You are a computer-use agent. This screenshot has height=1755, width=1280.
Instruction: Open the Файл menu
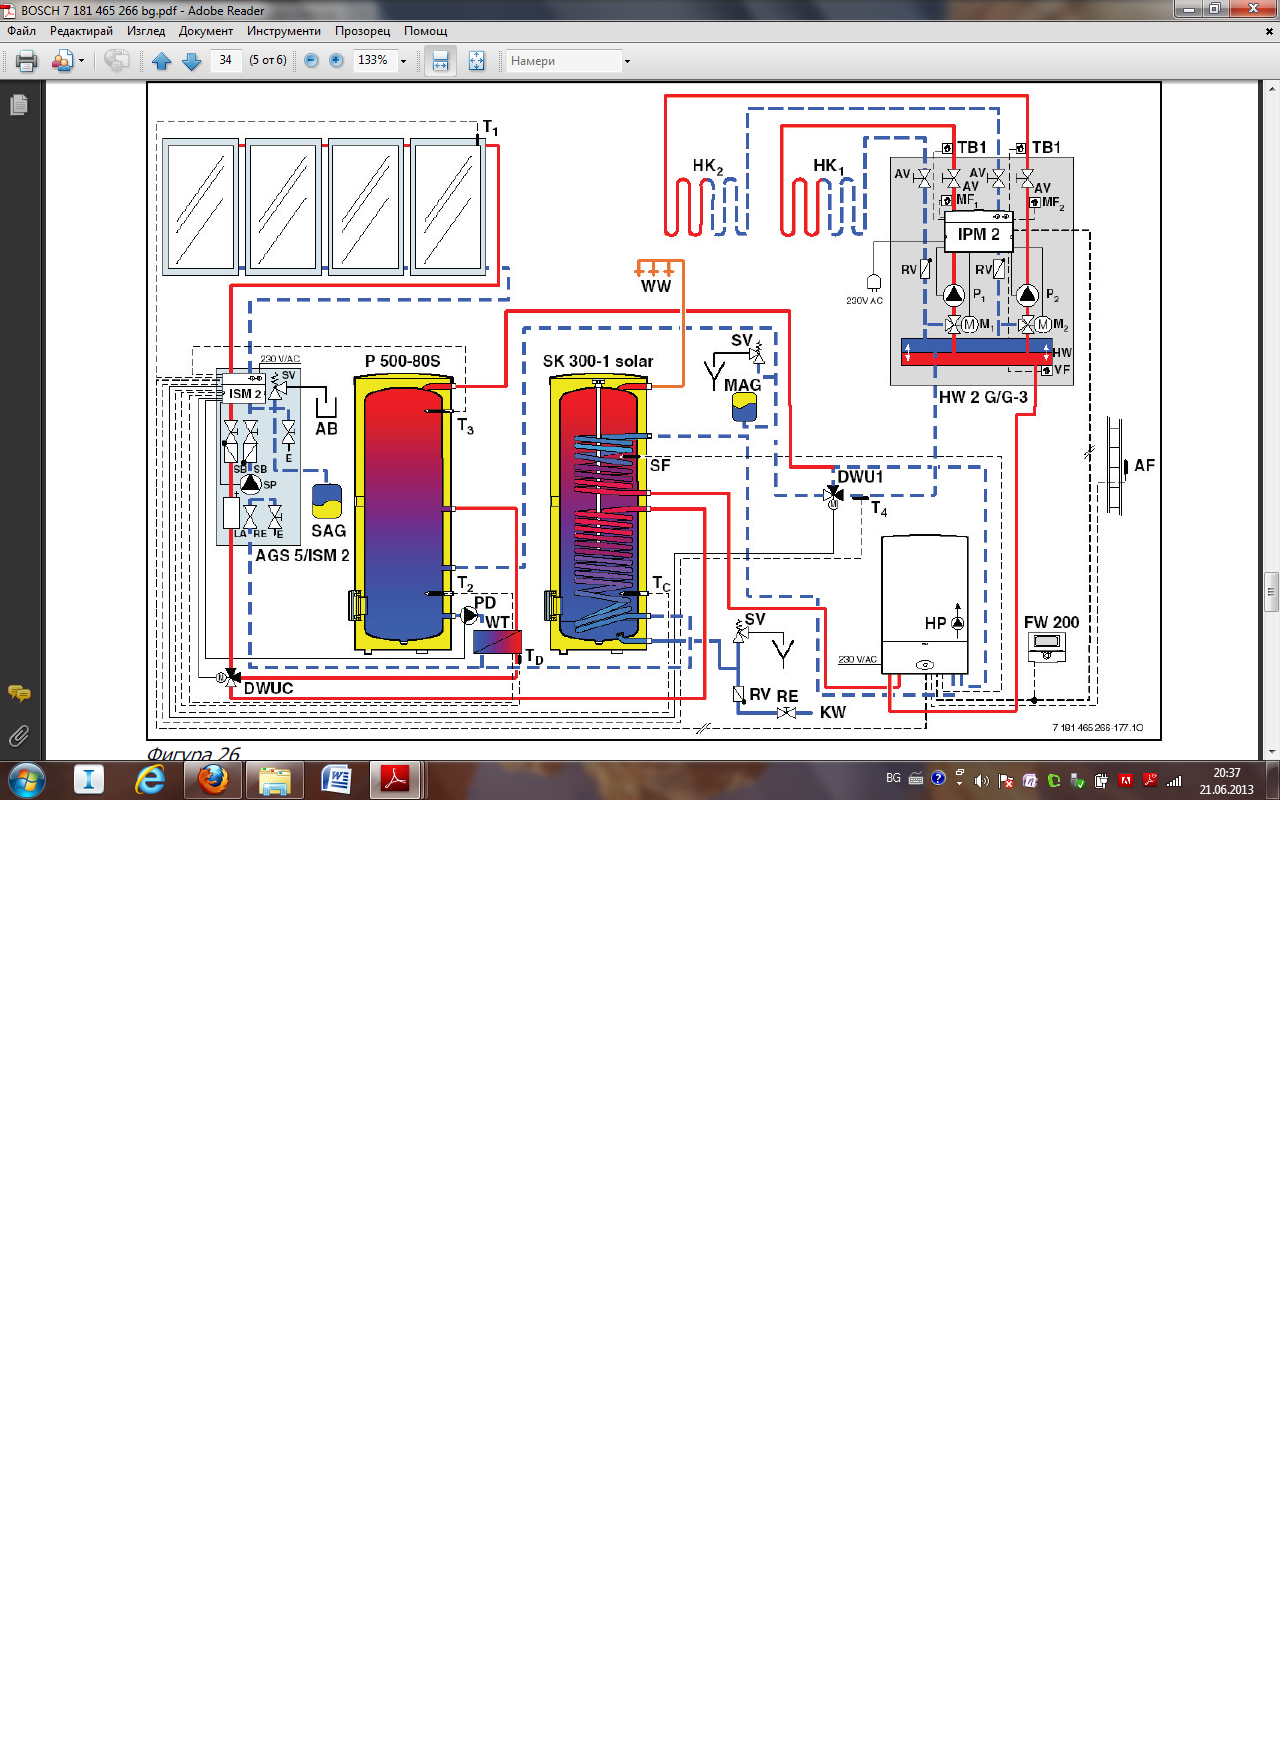click(21, 31)
